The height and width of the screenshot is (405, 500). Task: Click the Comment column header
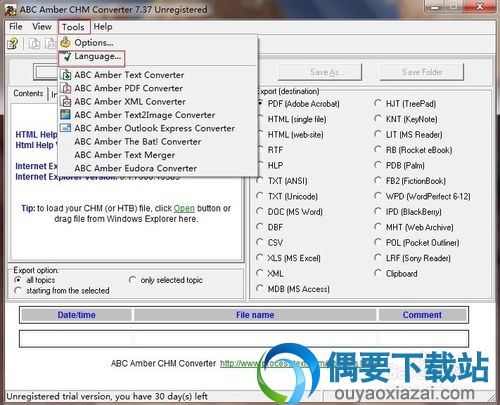coord(422,315)
